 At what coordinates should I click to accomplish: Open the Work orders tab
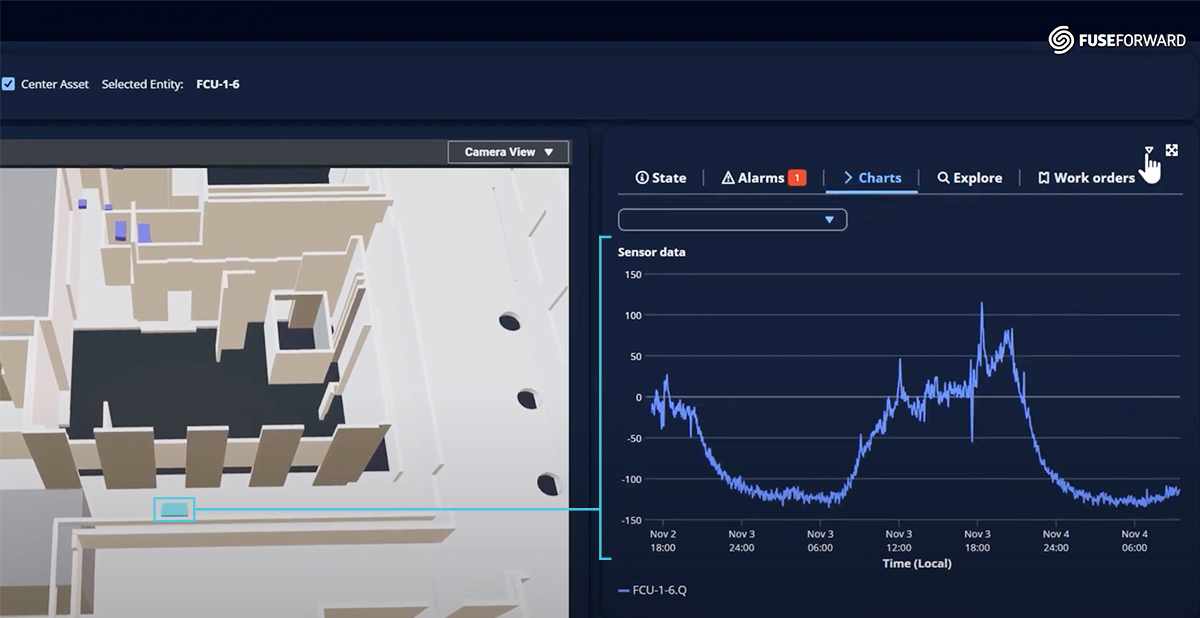tap(1094, 178)
